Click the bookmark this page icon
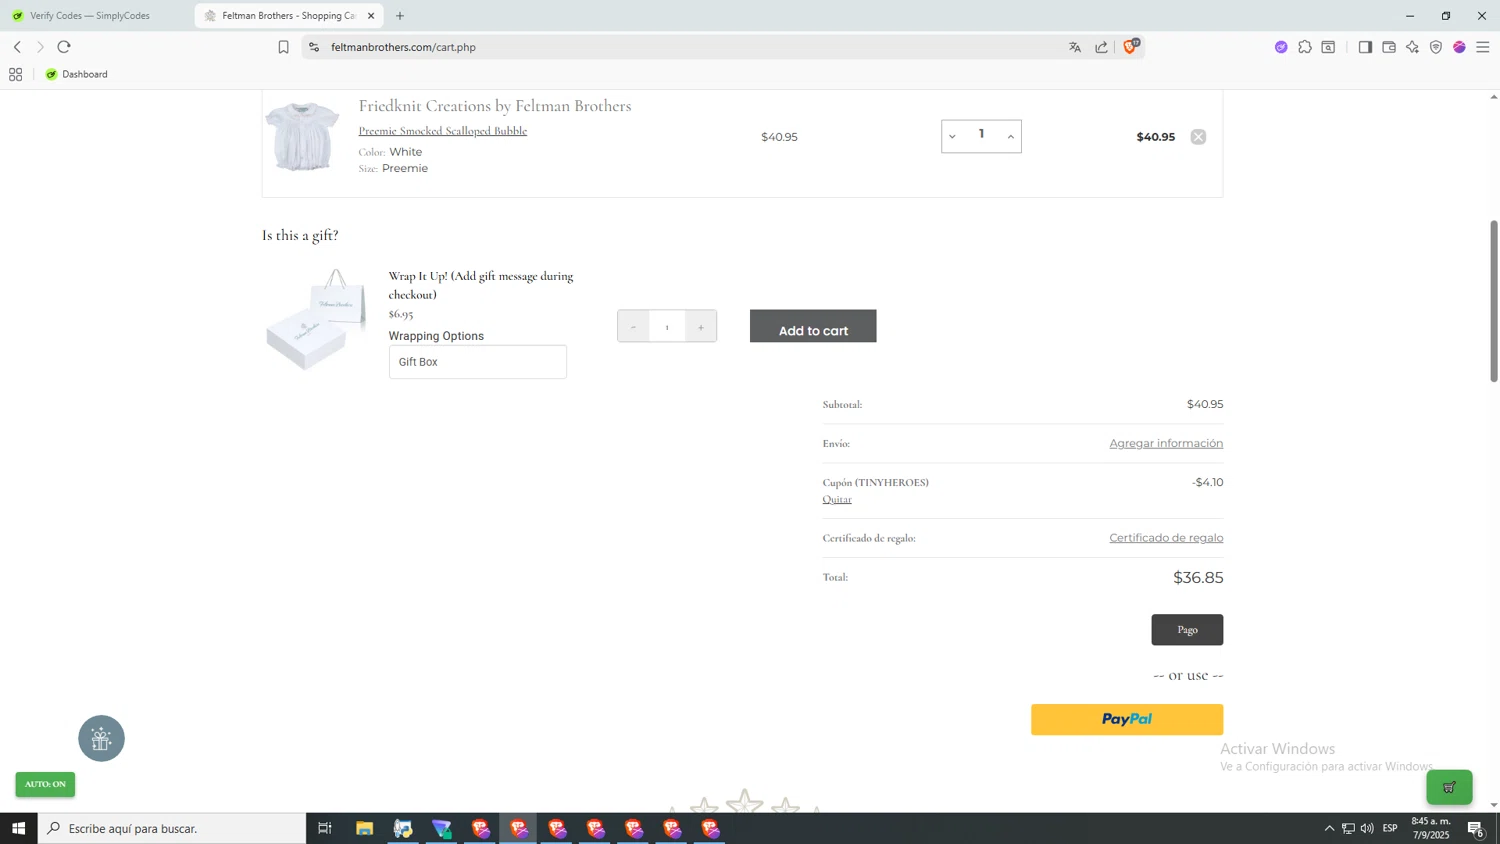Image resolution: width=1500 pixels, height=844 pixels. tap(283, 47)
